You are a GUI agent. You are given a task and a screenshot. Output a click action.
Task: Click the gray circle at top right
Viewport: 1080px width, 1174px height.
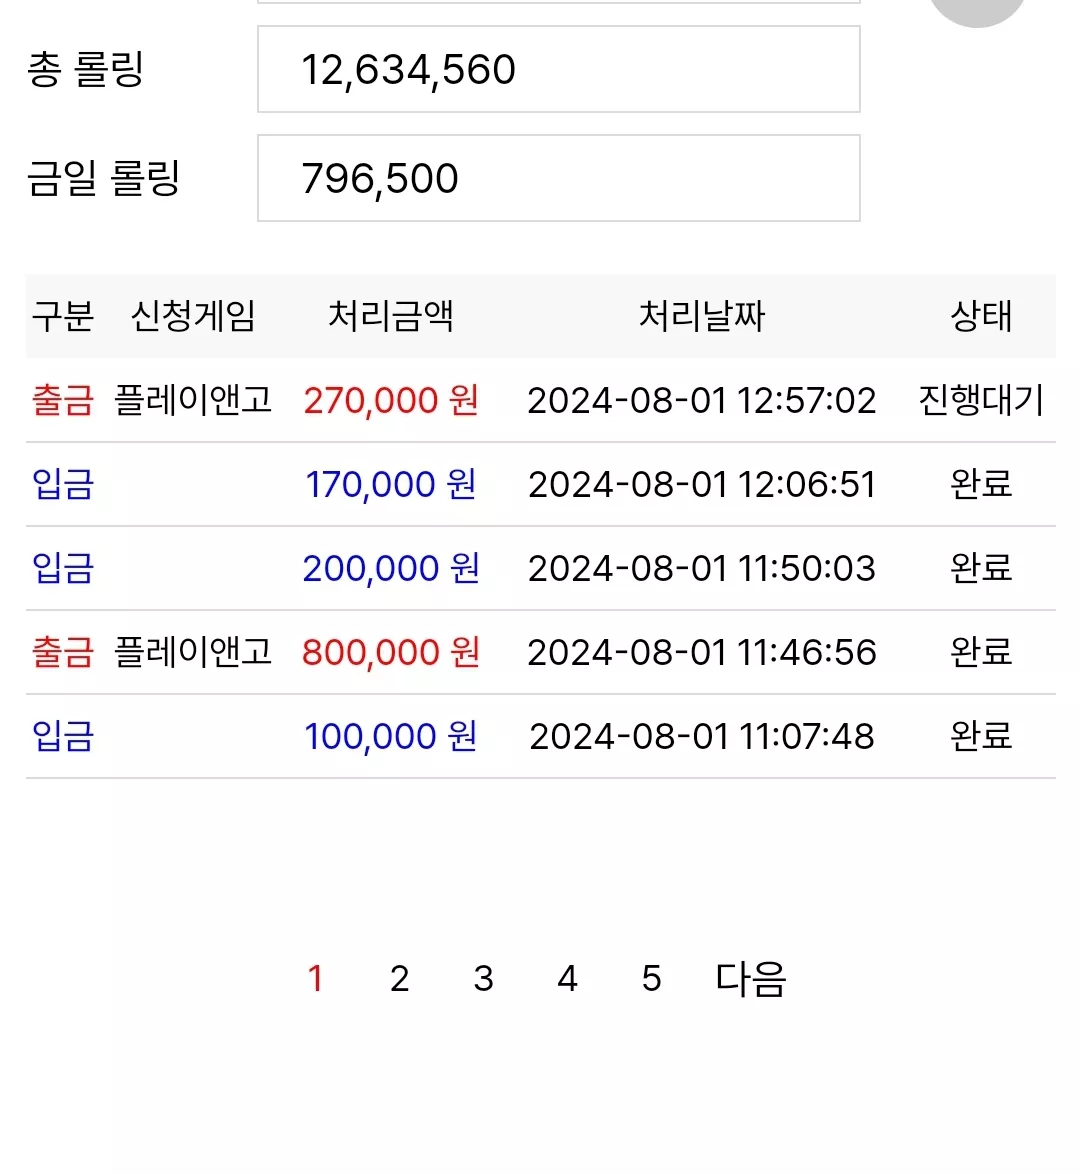pos(977,10)
